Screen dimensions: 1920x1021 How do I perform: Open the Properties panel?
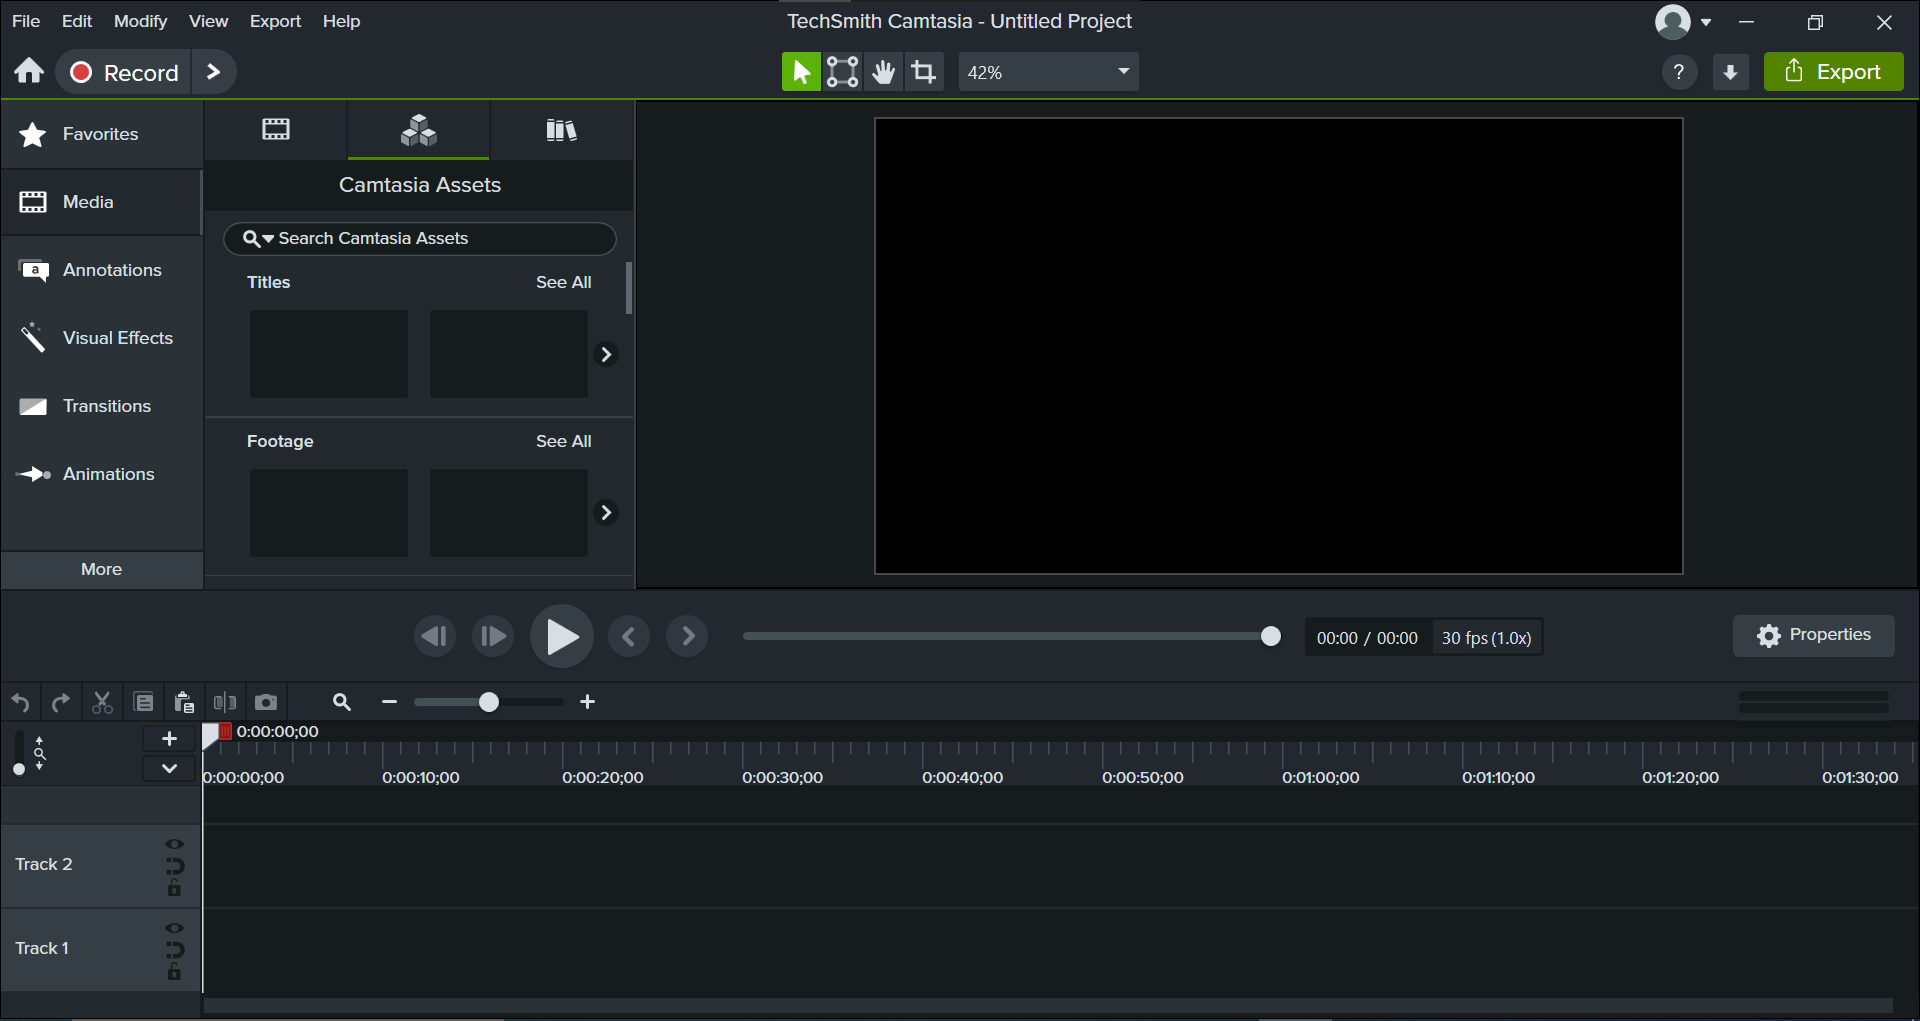coord(1813,635)
